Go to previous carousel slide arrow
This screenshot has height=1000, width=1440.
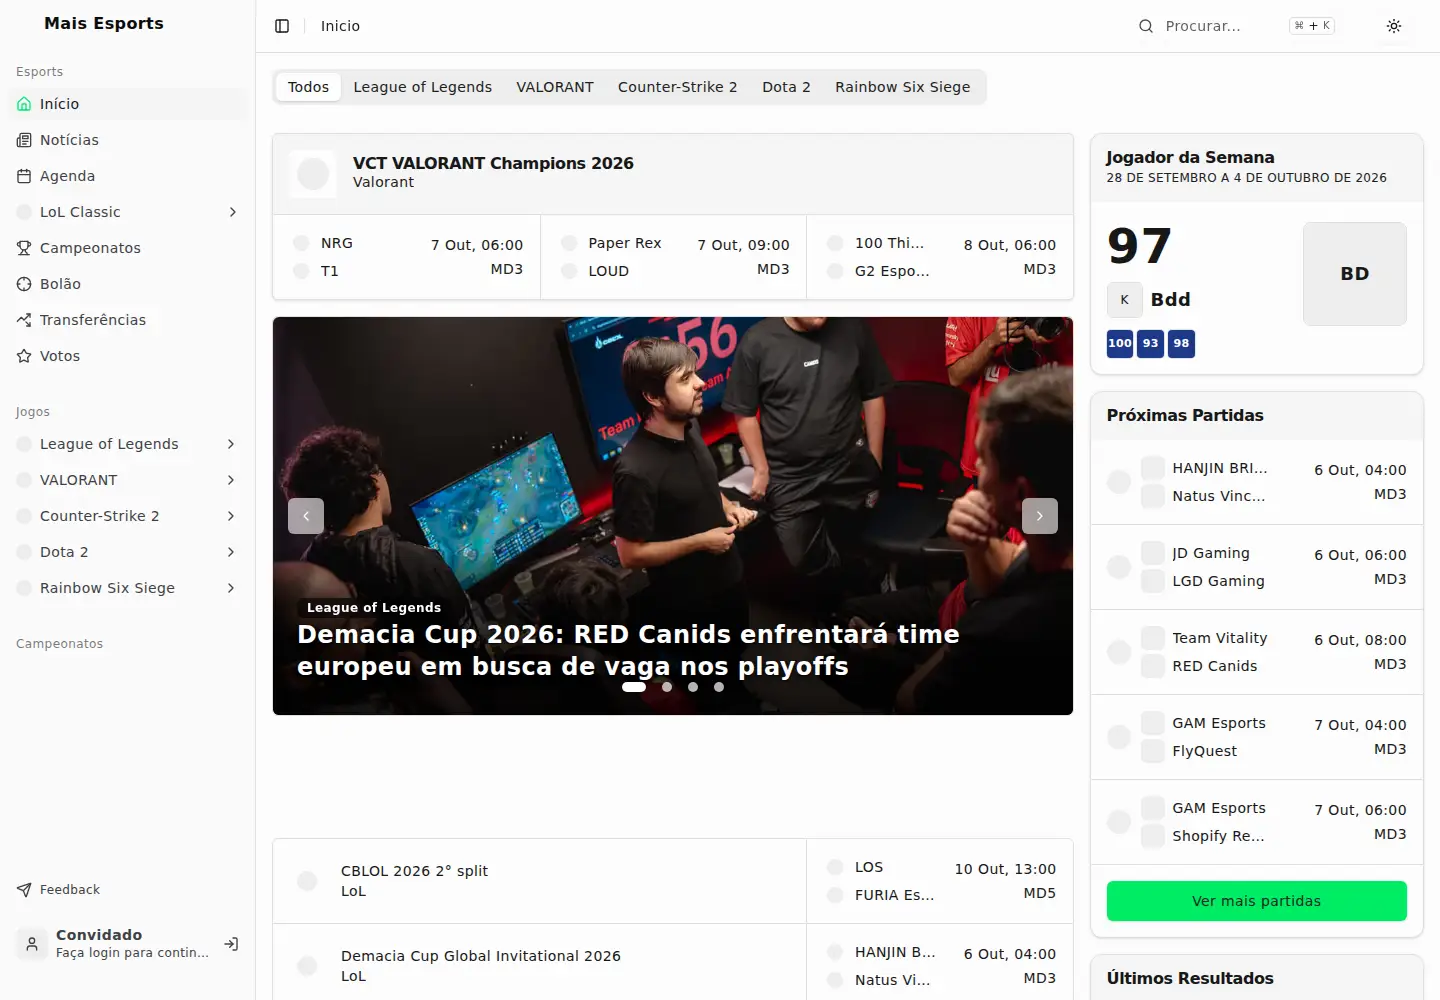[x=306, y=516]
